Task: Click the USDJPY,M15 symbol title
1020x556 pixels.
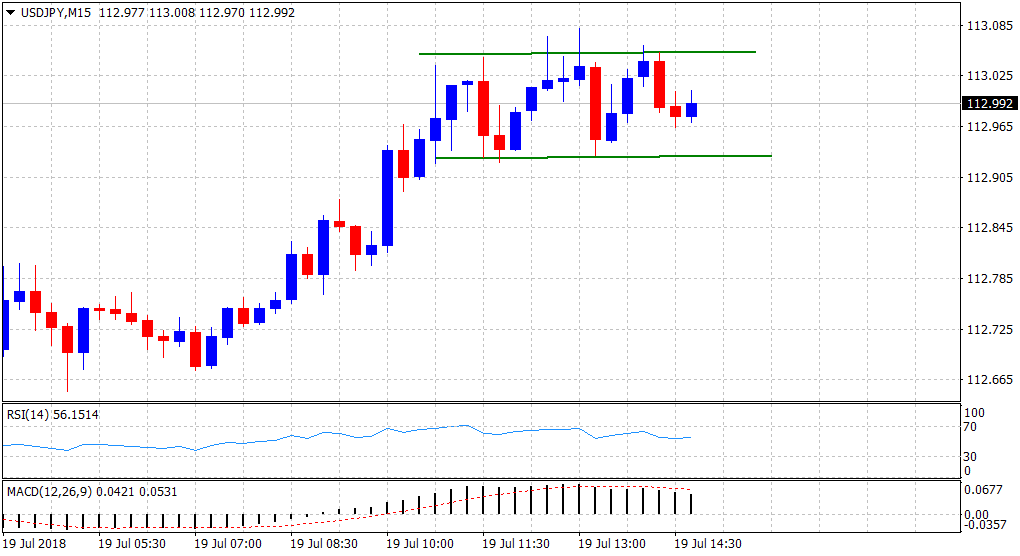Action: 55,12
